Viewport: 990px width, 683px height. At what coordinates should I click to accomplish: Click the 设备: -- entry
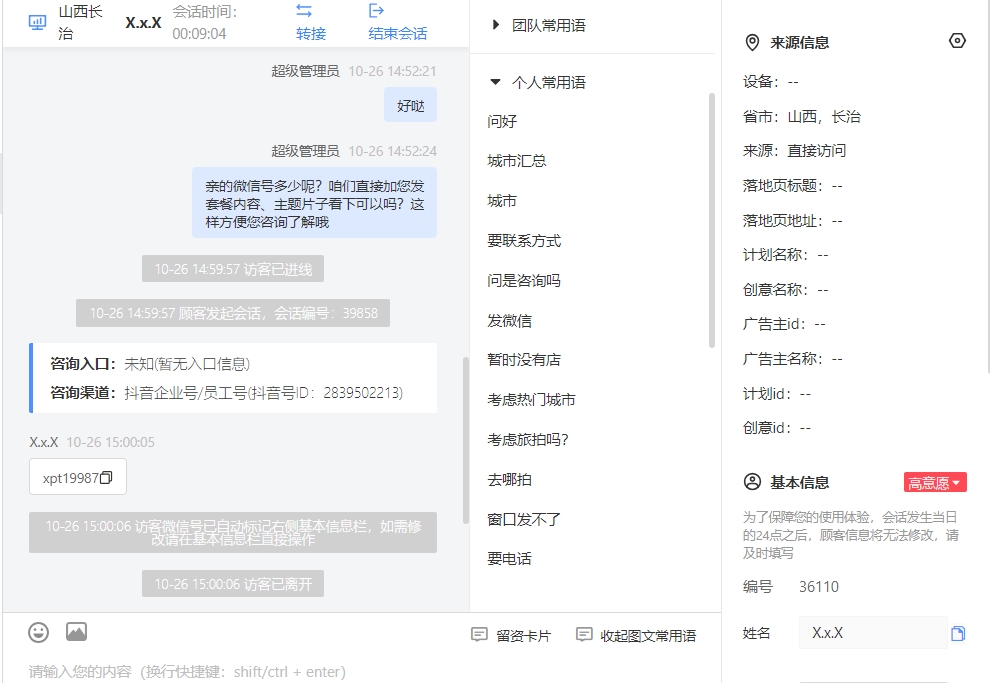click(x=771, y=82)
